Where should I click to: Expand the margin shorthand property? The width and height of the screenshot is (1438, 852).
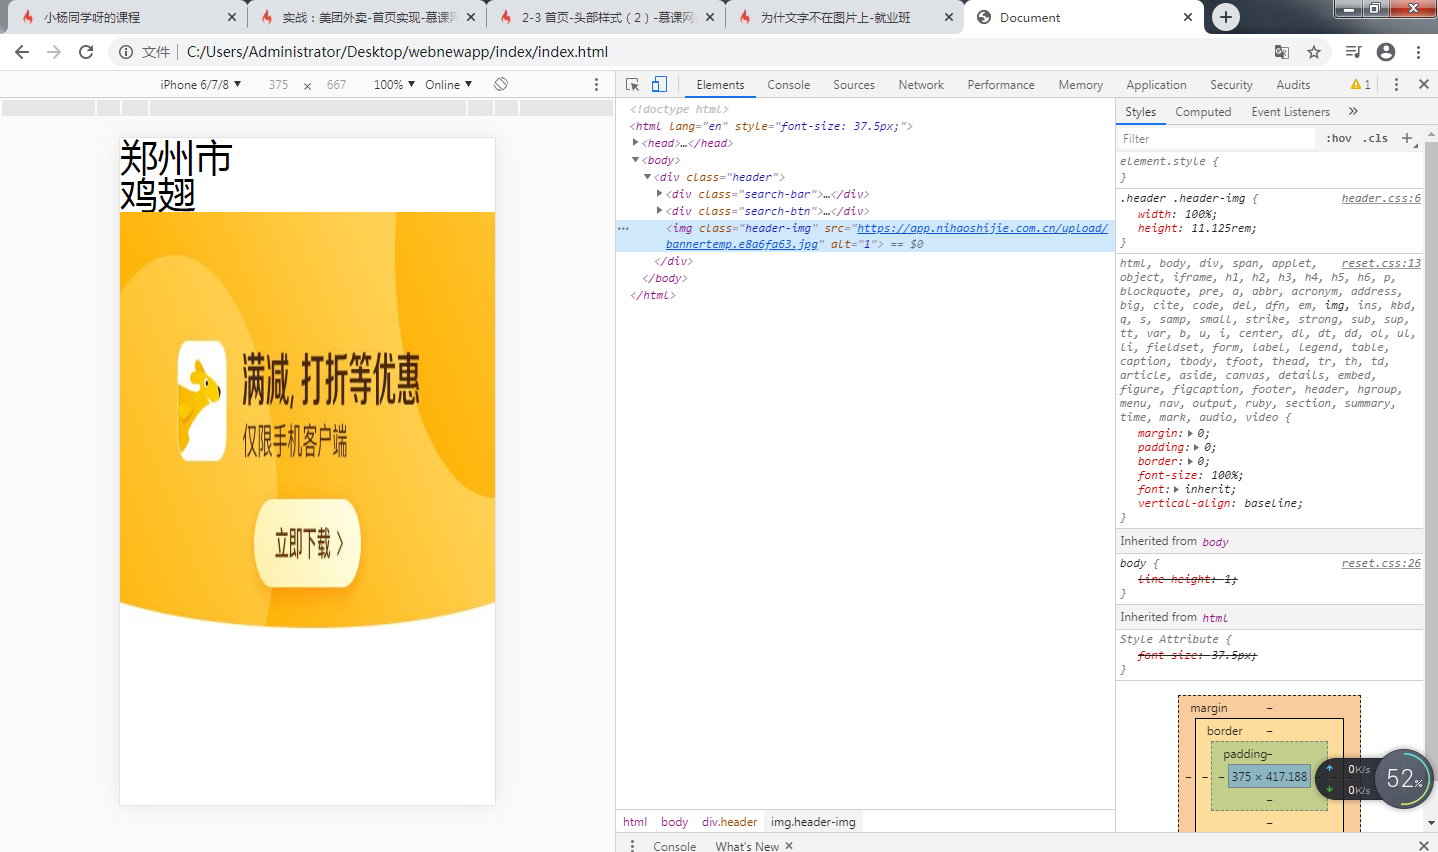click(x=1189, y=433)
